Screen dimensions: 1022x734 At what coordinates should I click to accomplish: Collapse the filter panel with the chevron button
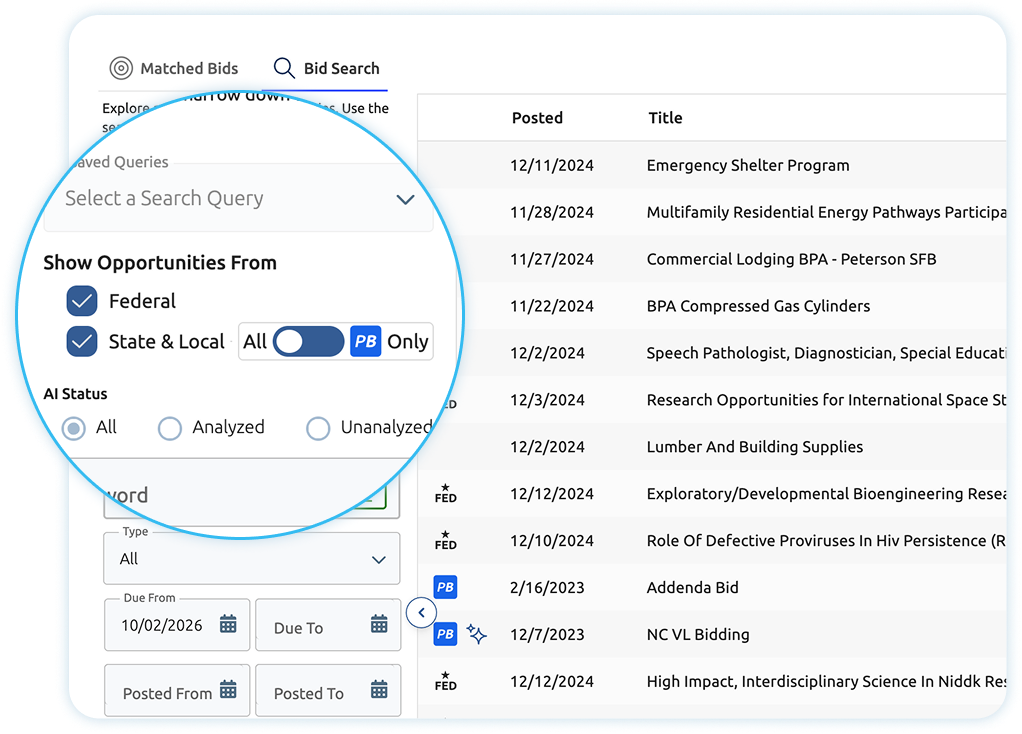(x=422, y=613)
